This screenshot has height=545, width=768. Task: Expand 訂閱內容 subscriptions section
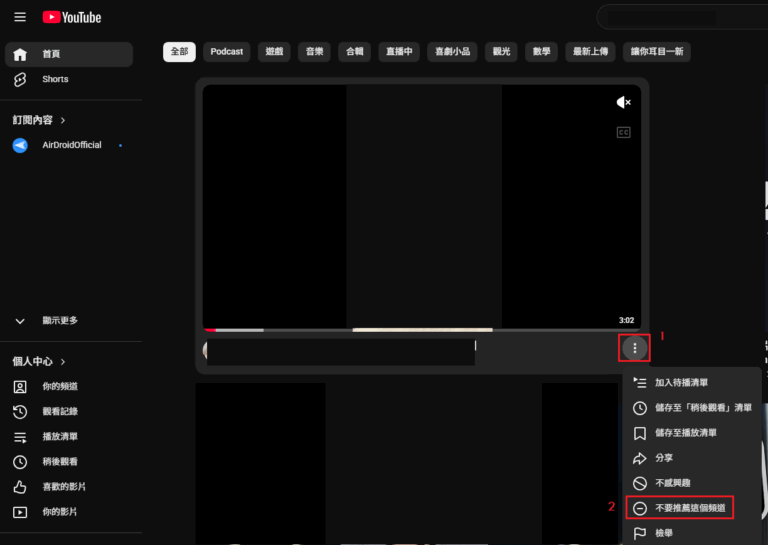[x=39, y=120]
